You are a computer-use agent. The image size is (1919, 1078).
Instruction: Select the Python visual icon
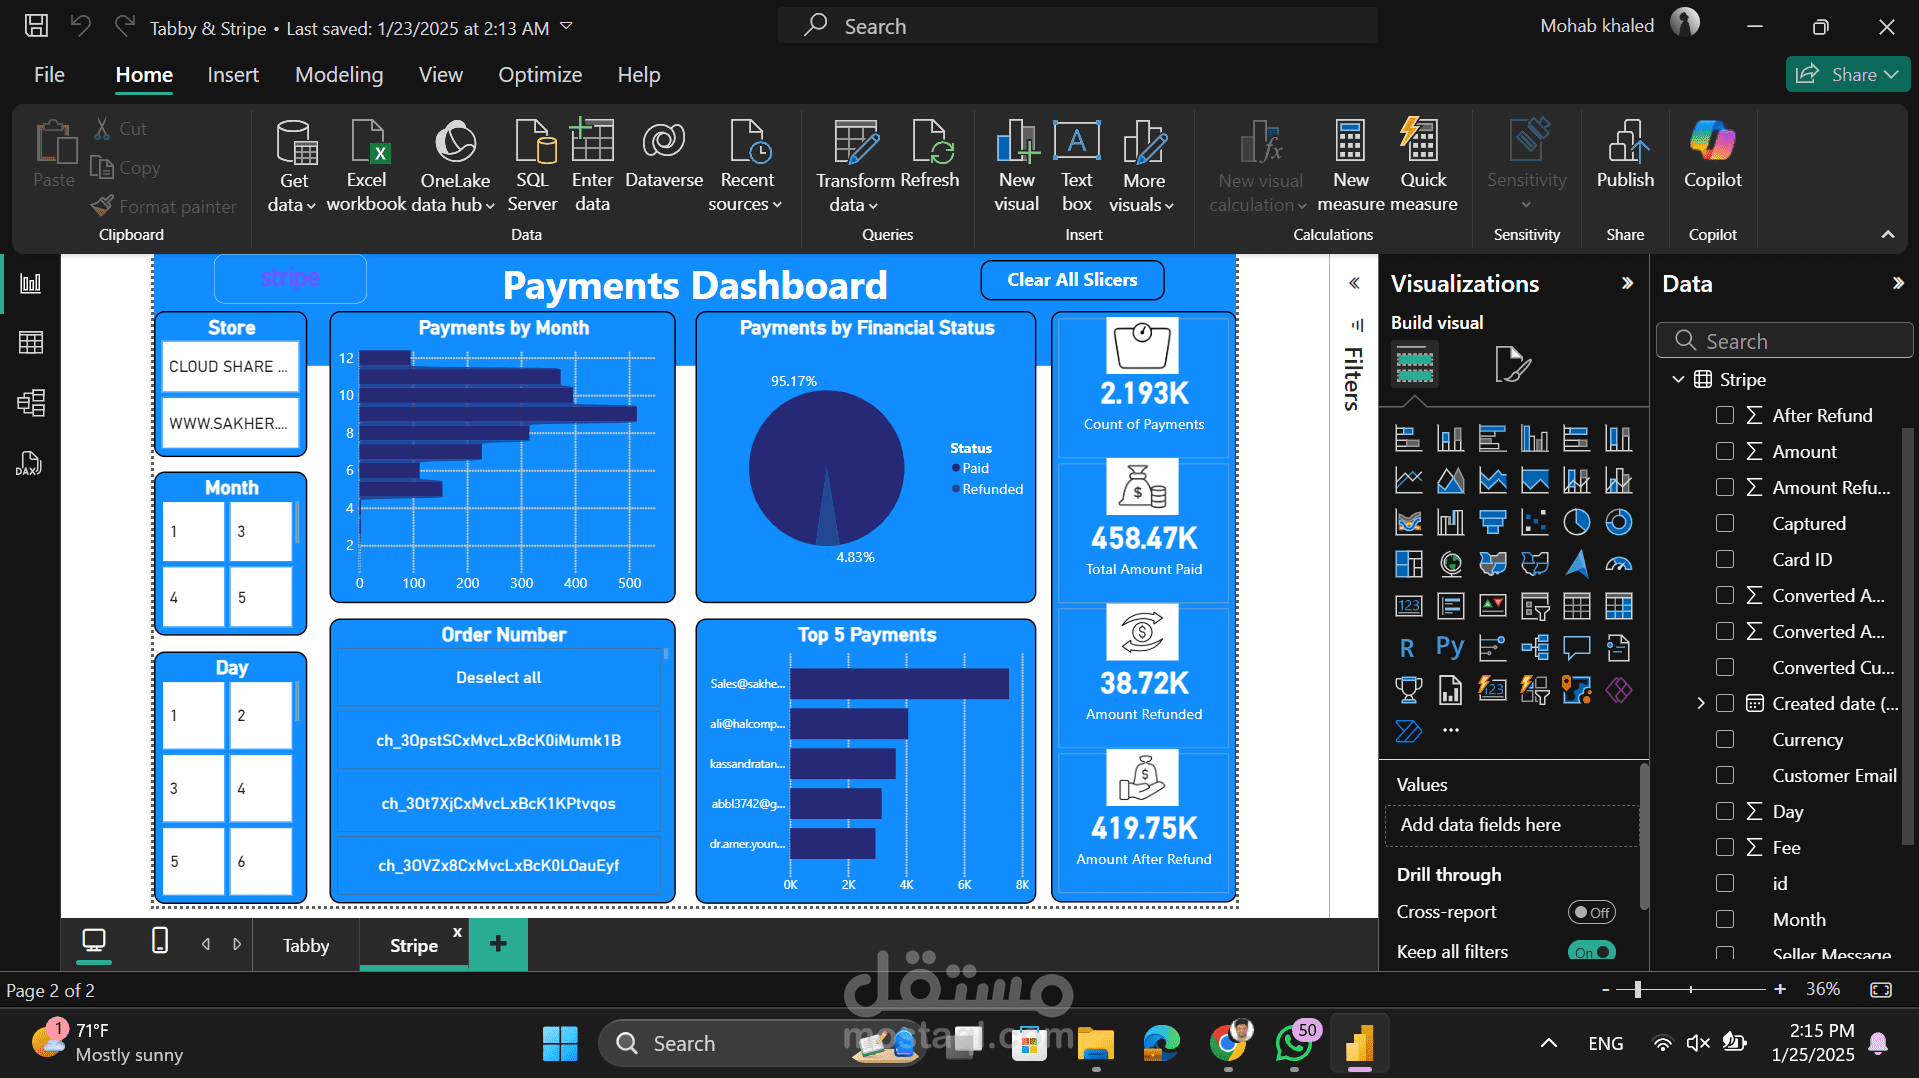point(1450,648)
